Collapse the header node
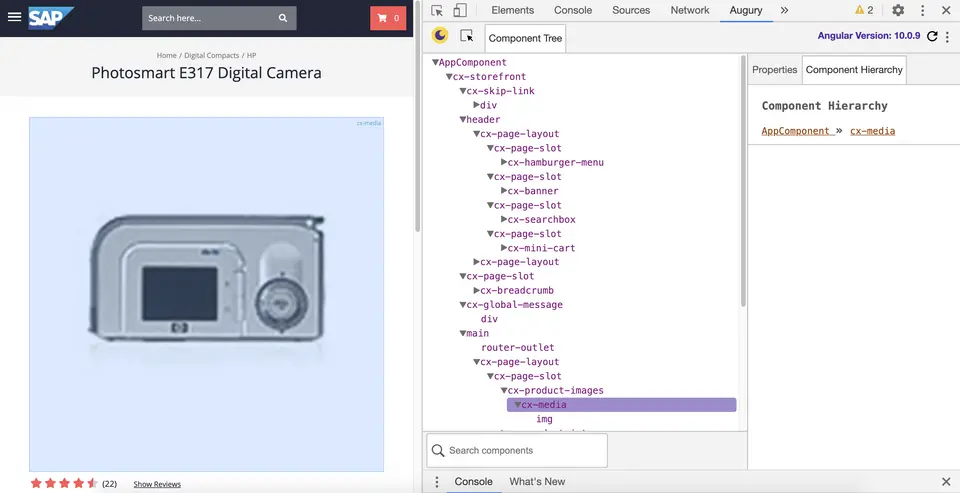 tap(463, 119)
